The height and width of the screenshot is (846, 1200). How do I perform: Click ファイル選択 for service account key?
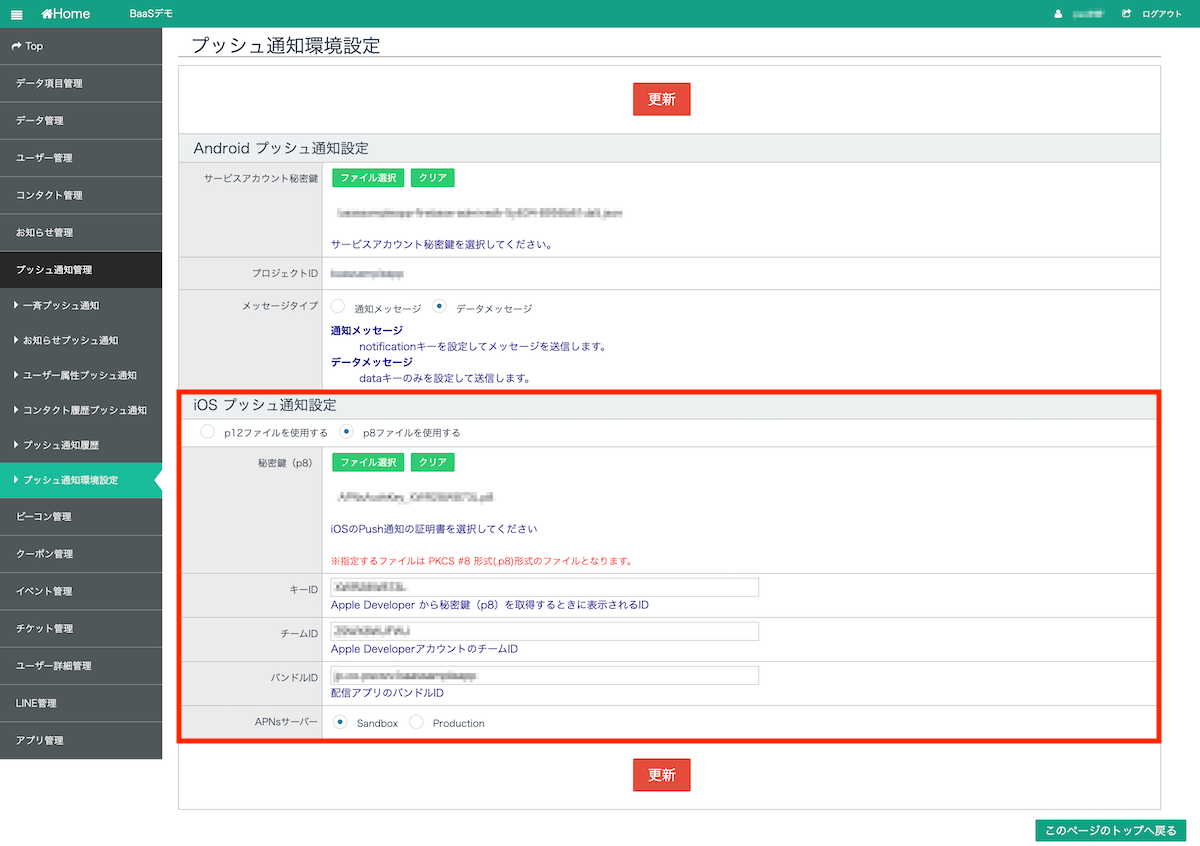[x=367, y=178]
